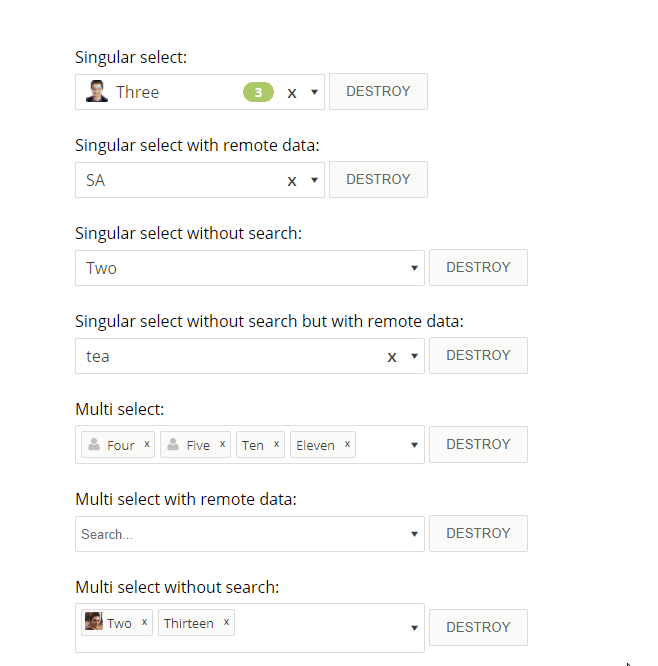
Task: Clear the tea selection
Action: coord(392,357)
